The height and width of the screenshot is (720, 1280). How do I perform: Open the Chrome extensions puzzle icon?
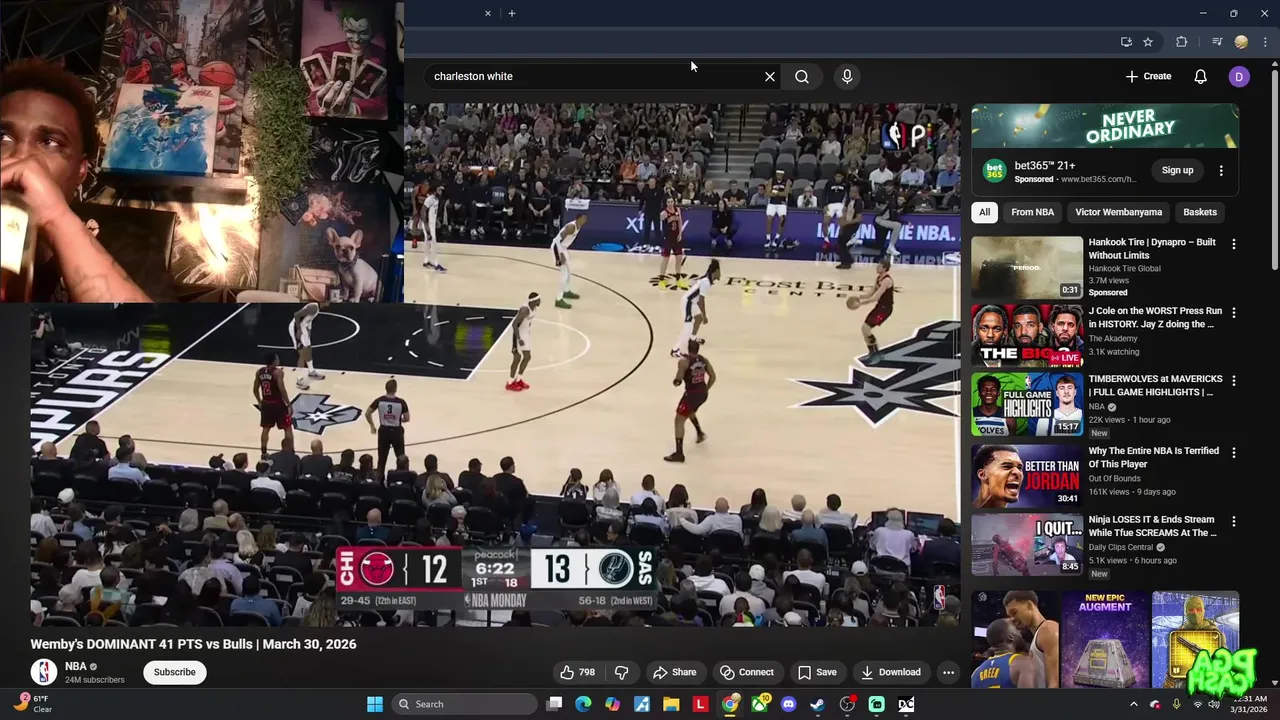[x=1182, y=42]
